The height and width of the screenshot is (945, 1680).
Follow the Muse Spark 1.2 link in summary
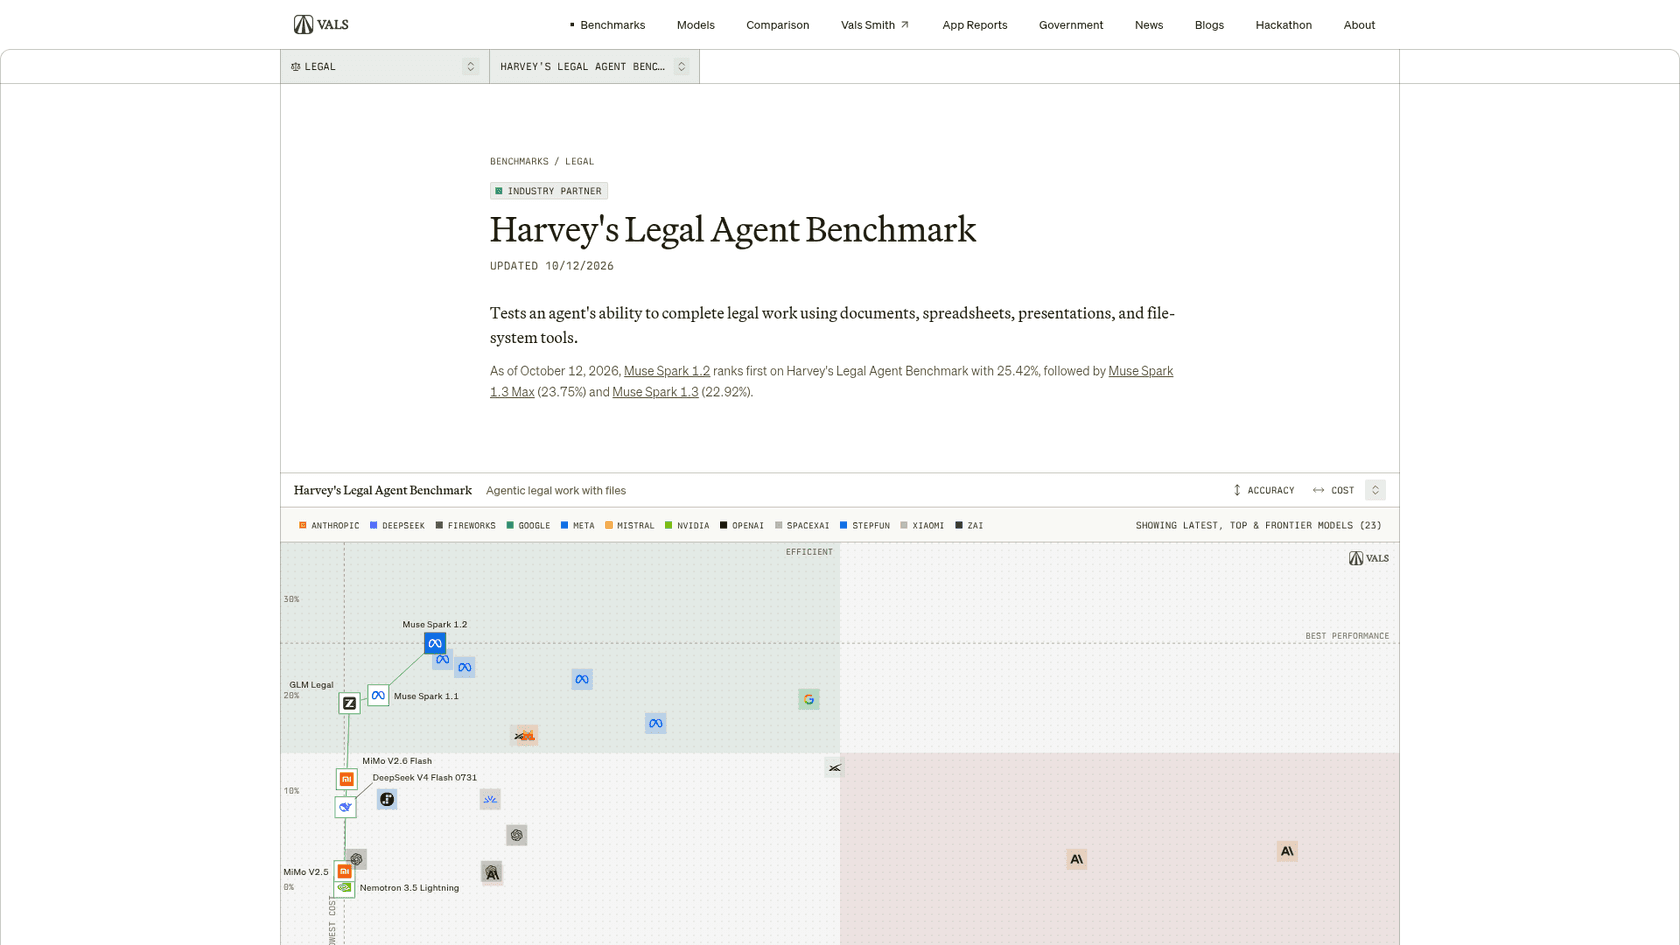(x=667, y=371)
